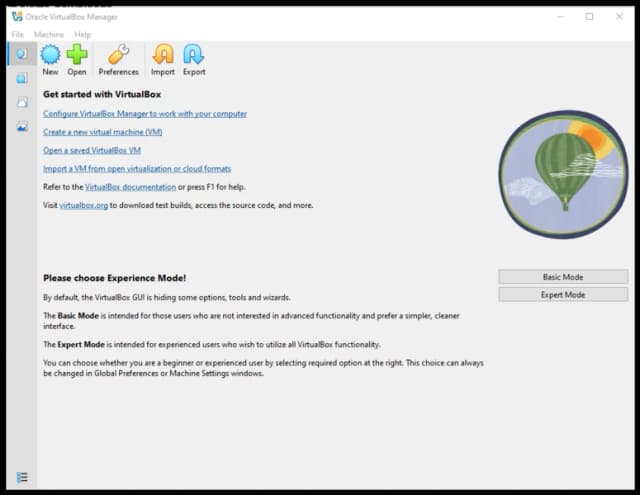The width and height of the screenshot is (640, 495).
Task: Maximize the VirtualBox Manager window
Action: [589, 17]
